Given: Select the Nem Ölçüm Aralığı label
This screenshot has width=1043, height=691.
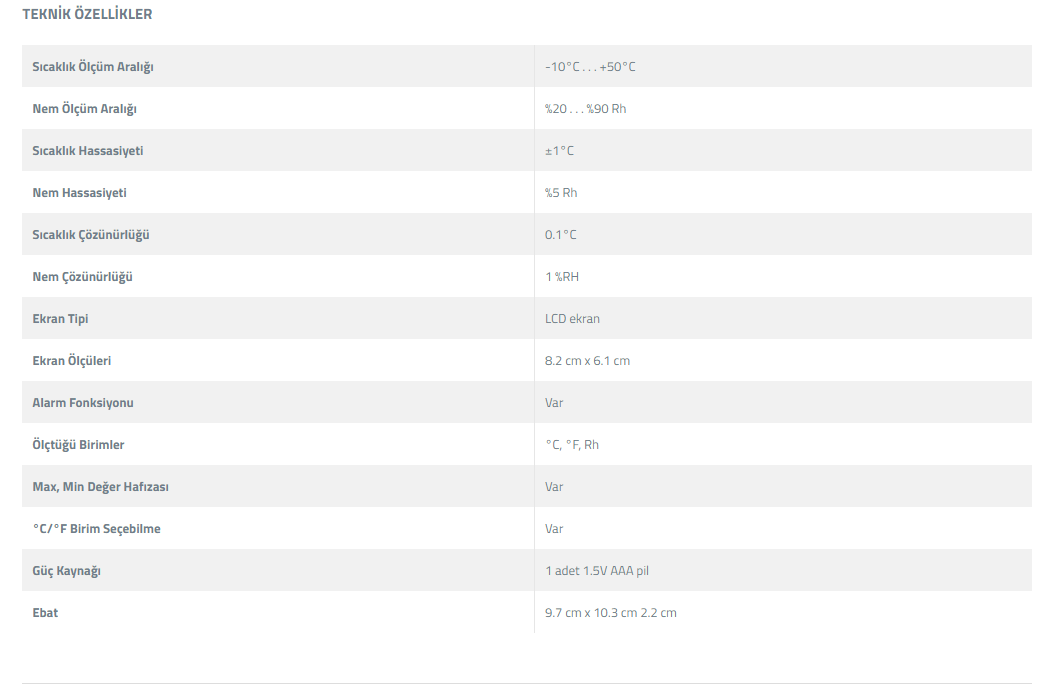Looking at the screenshot, I should 84,109.
